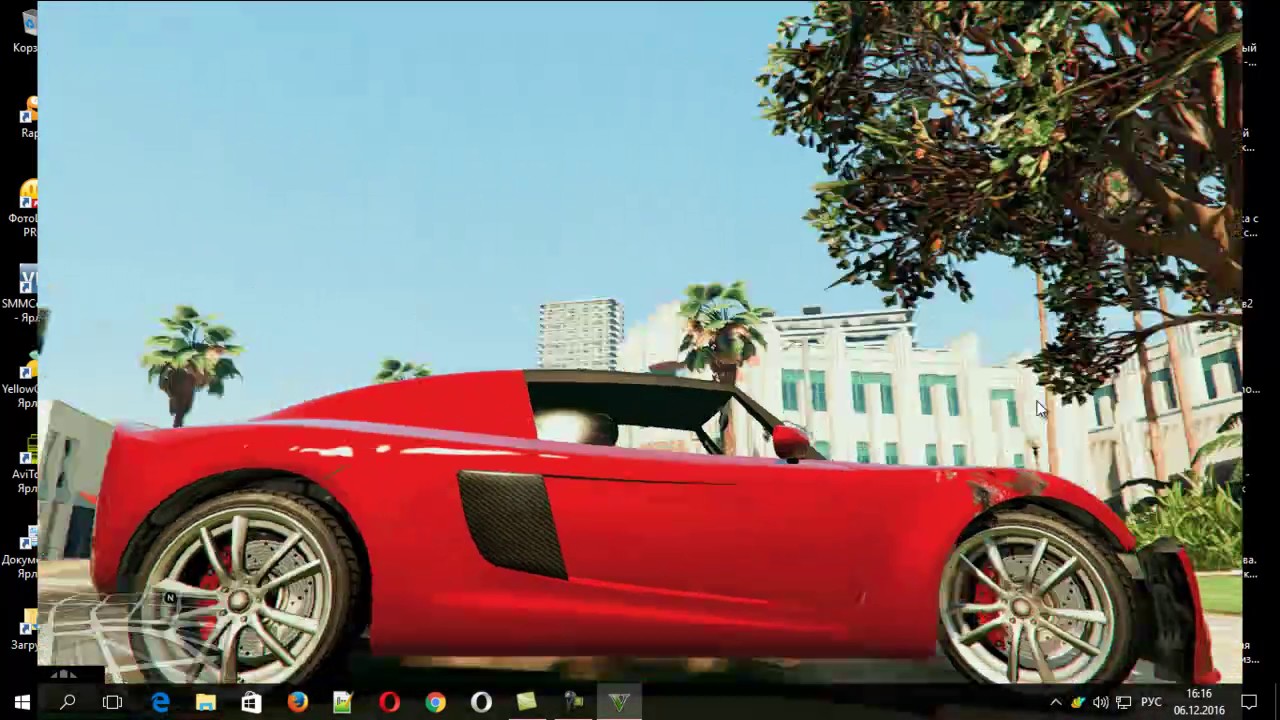Open the notepad-with-pencil taskbar app
Image resolution: width=1280 pixels, height=720 pixels.
pyautogui.click(x=343, y=703)
